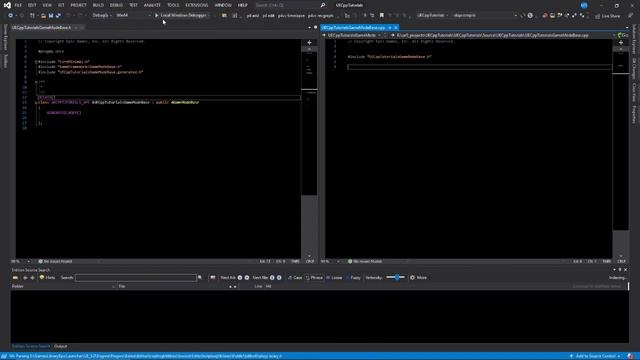
Task: Click the Hints button in Entrian search
Action: click(47, 278)
